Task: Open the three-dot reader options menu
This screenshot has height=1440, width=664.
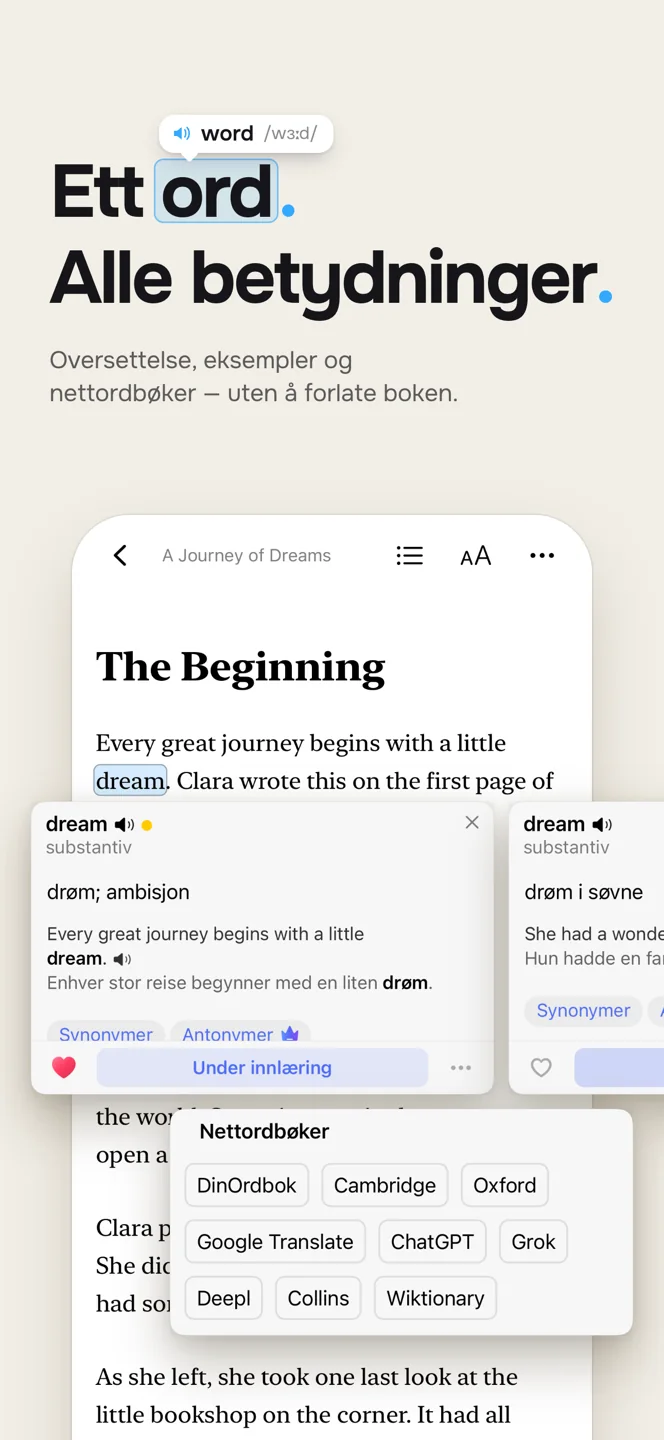Action: (542, 555)
